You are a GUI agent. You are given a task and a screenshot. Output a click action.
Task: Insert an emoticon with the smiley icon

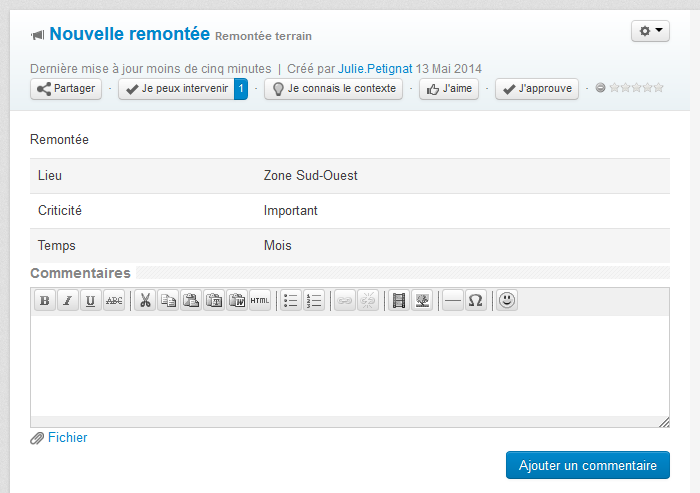pos(508,300)
